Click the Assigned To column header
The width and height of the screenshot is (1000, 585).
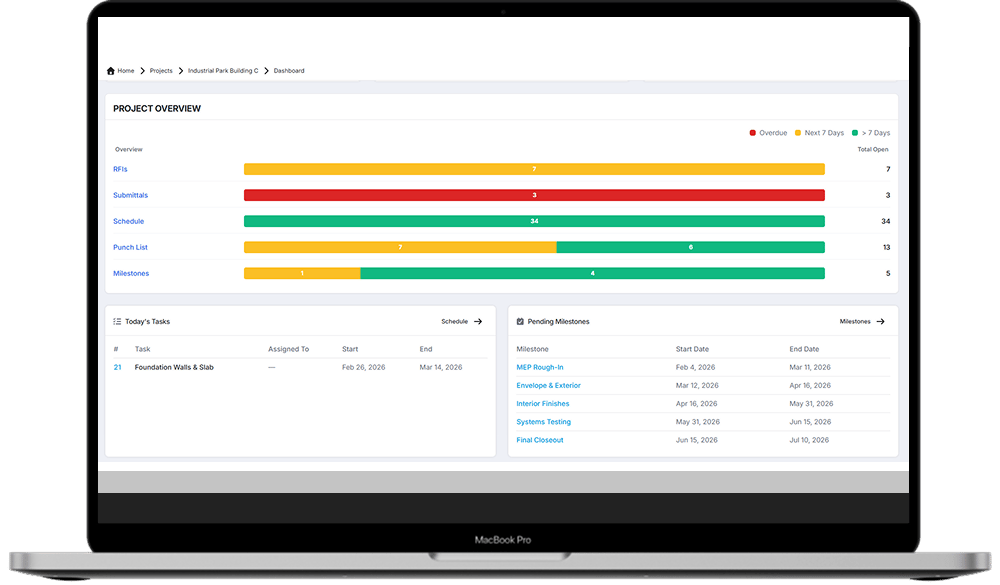click(x=288, y=349)
